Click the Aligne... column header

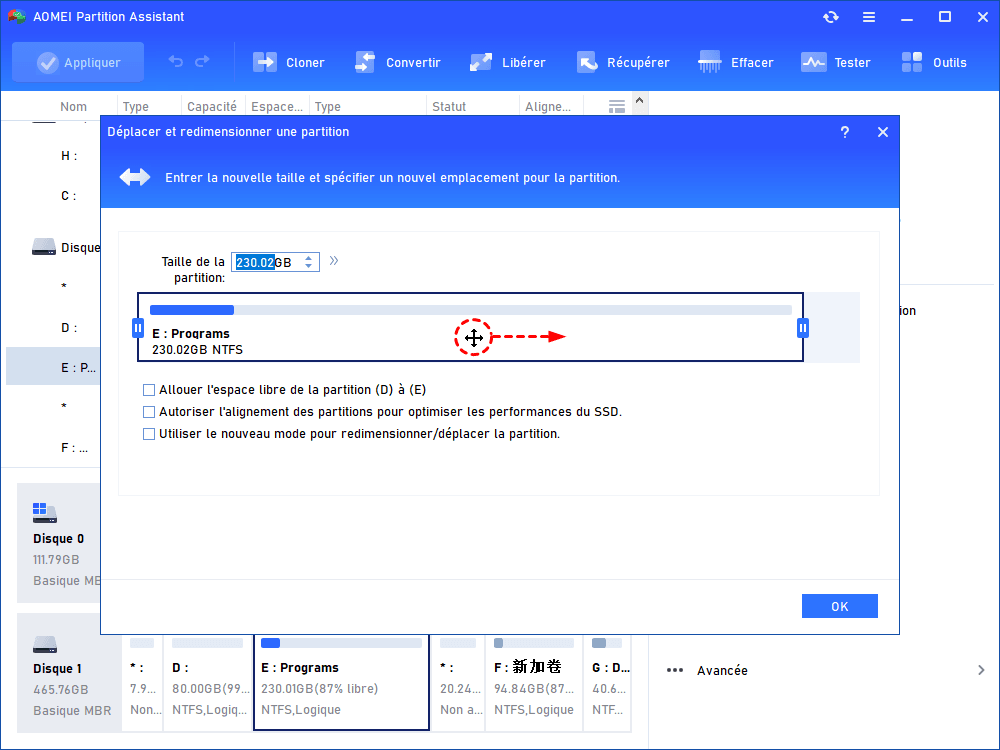pos(548,107)
